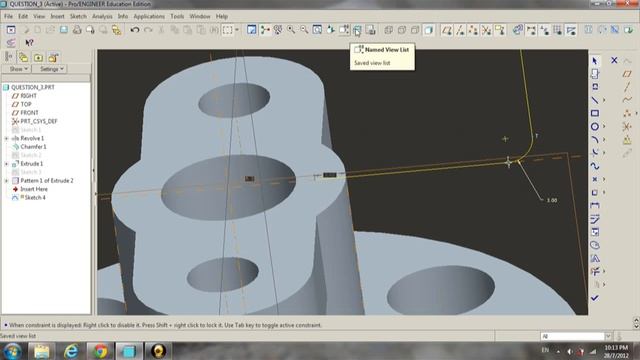Screen dimensions: 640x360
Task: Select PRT_CSYS_DEF in model tree
Action: click(35, 121)
